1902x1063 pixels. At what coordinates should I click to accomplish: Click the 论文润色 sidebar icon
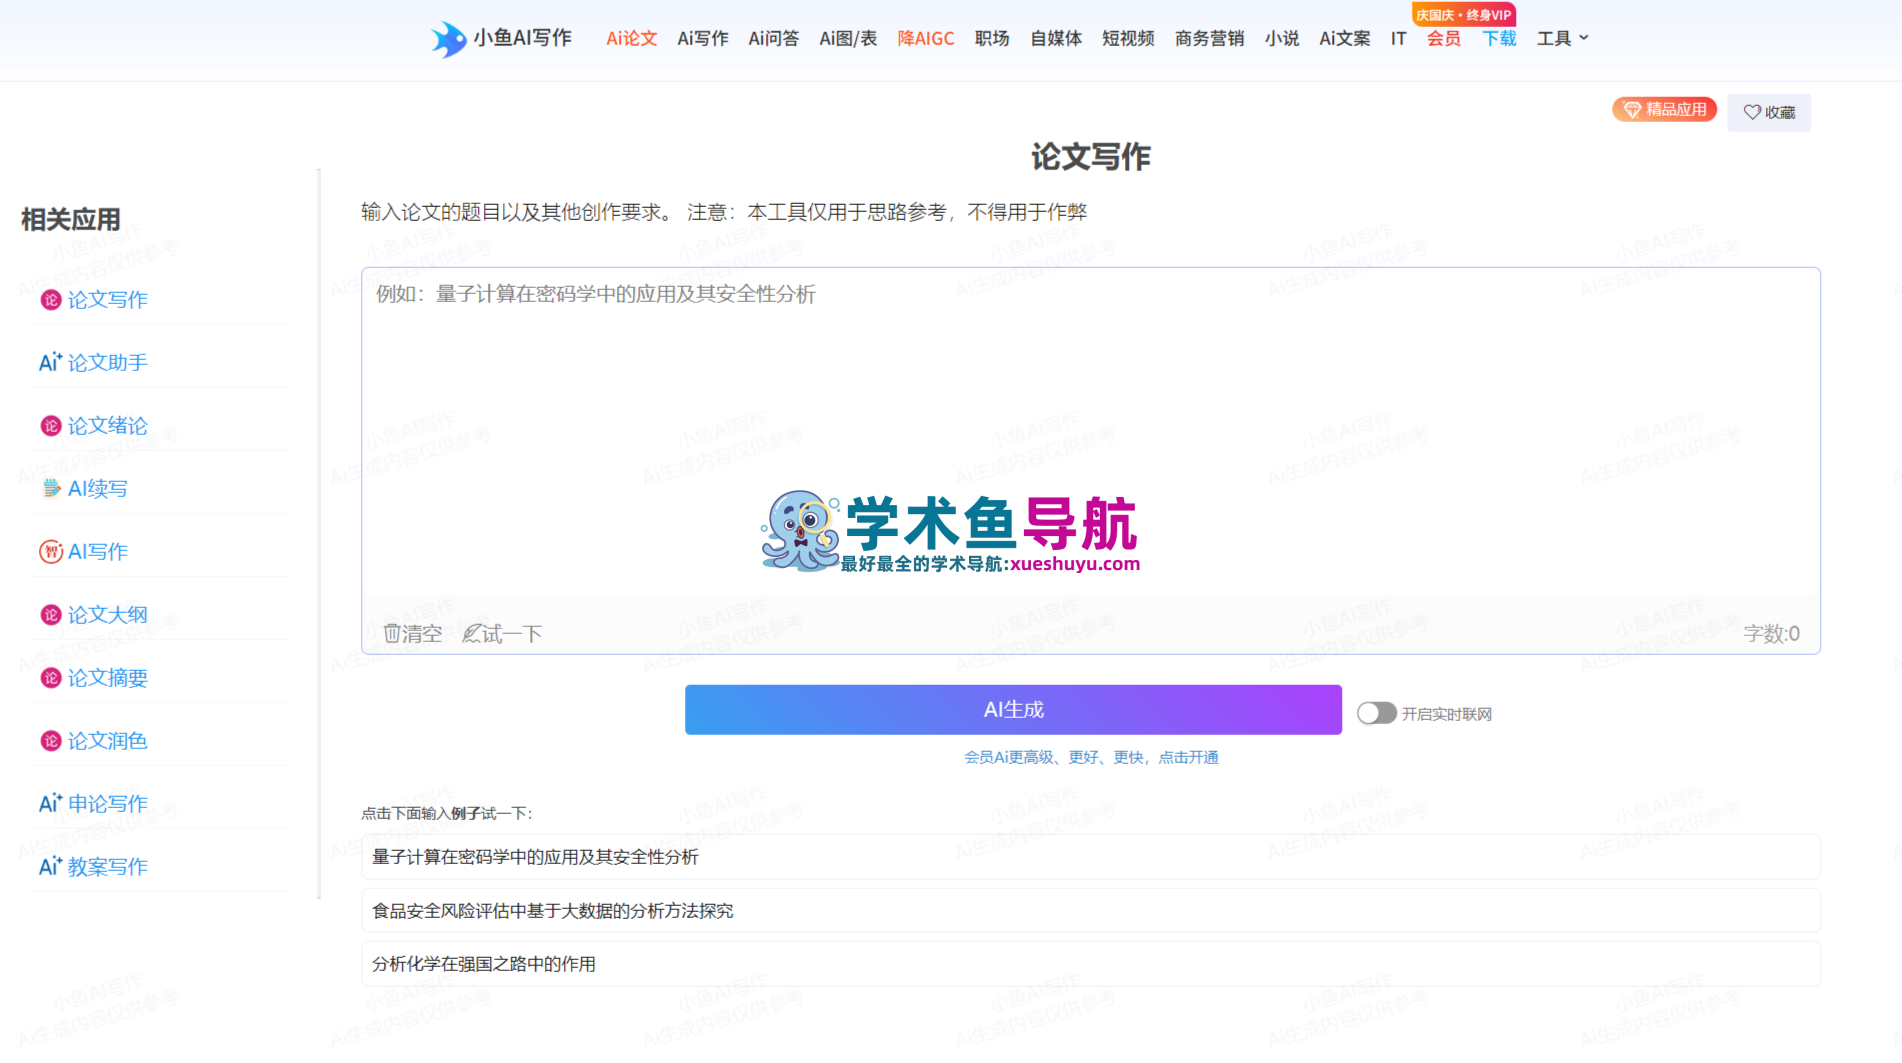click(x=51, y=741)
